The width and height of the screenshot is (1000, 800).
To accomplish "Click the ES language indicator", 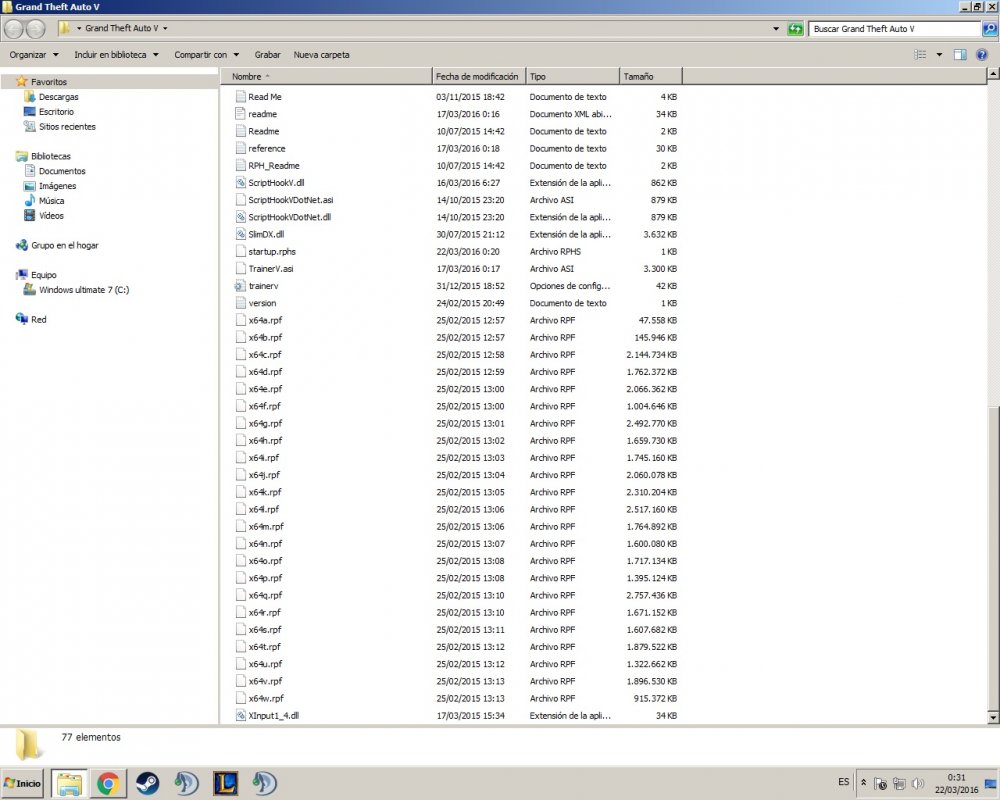I will pyautogui.click(x=844, y=781).
